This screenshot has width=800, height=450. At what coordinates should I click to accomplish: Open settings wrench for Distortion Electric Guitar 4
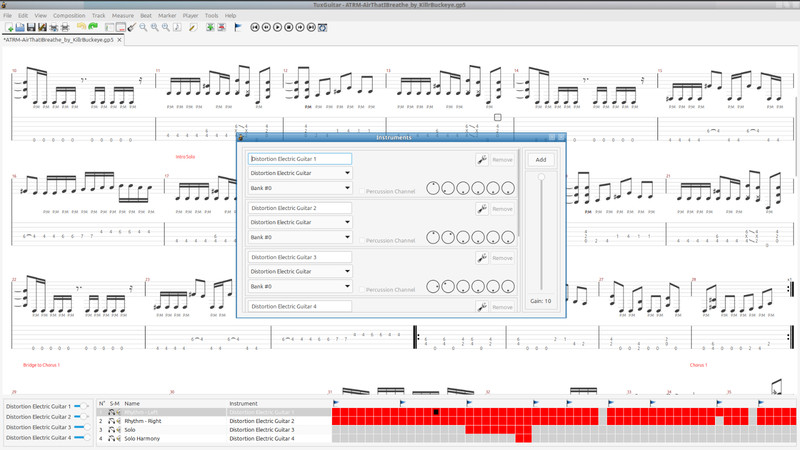pos(482,307)
